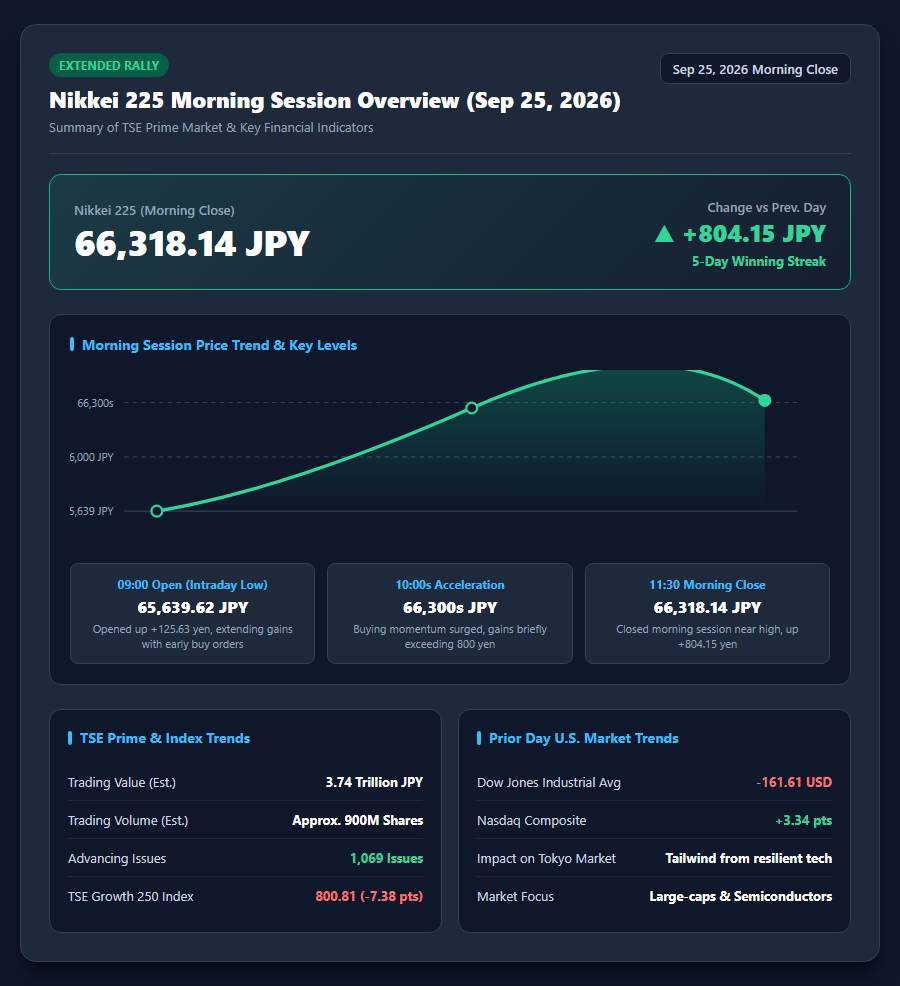Click the 66,300s axis label on the chart
The width and height of the screenshot is (900, 986).
tap(96, 403)
